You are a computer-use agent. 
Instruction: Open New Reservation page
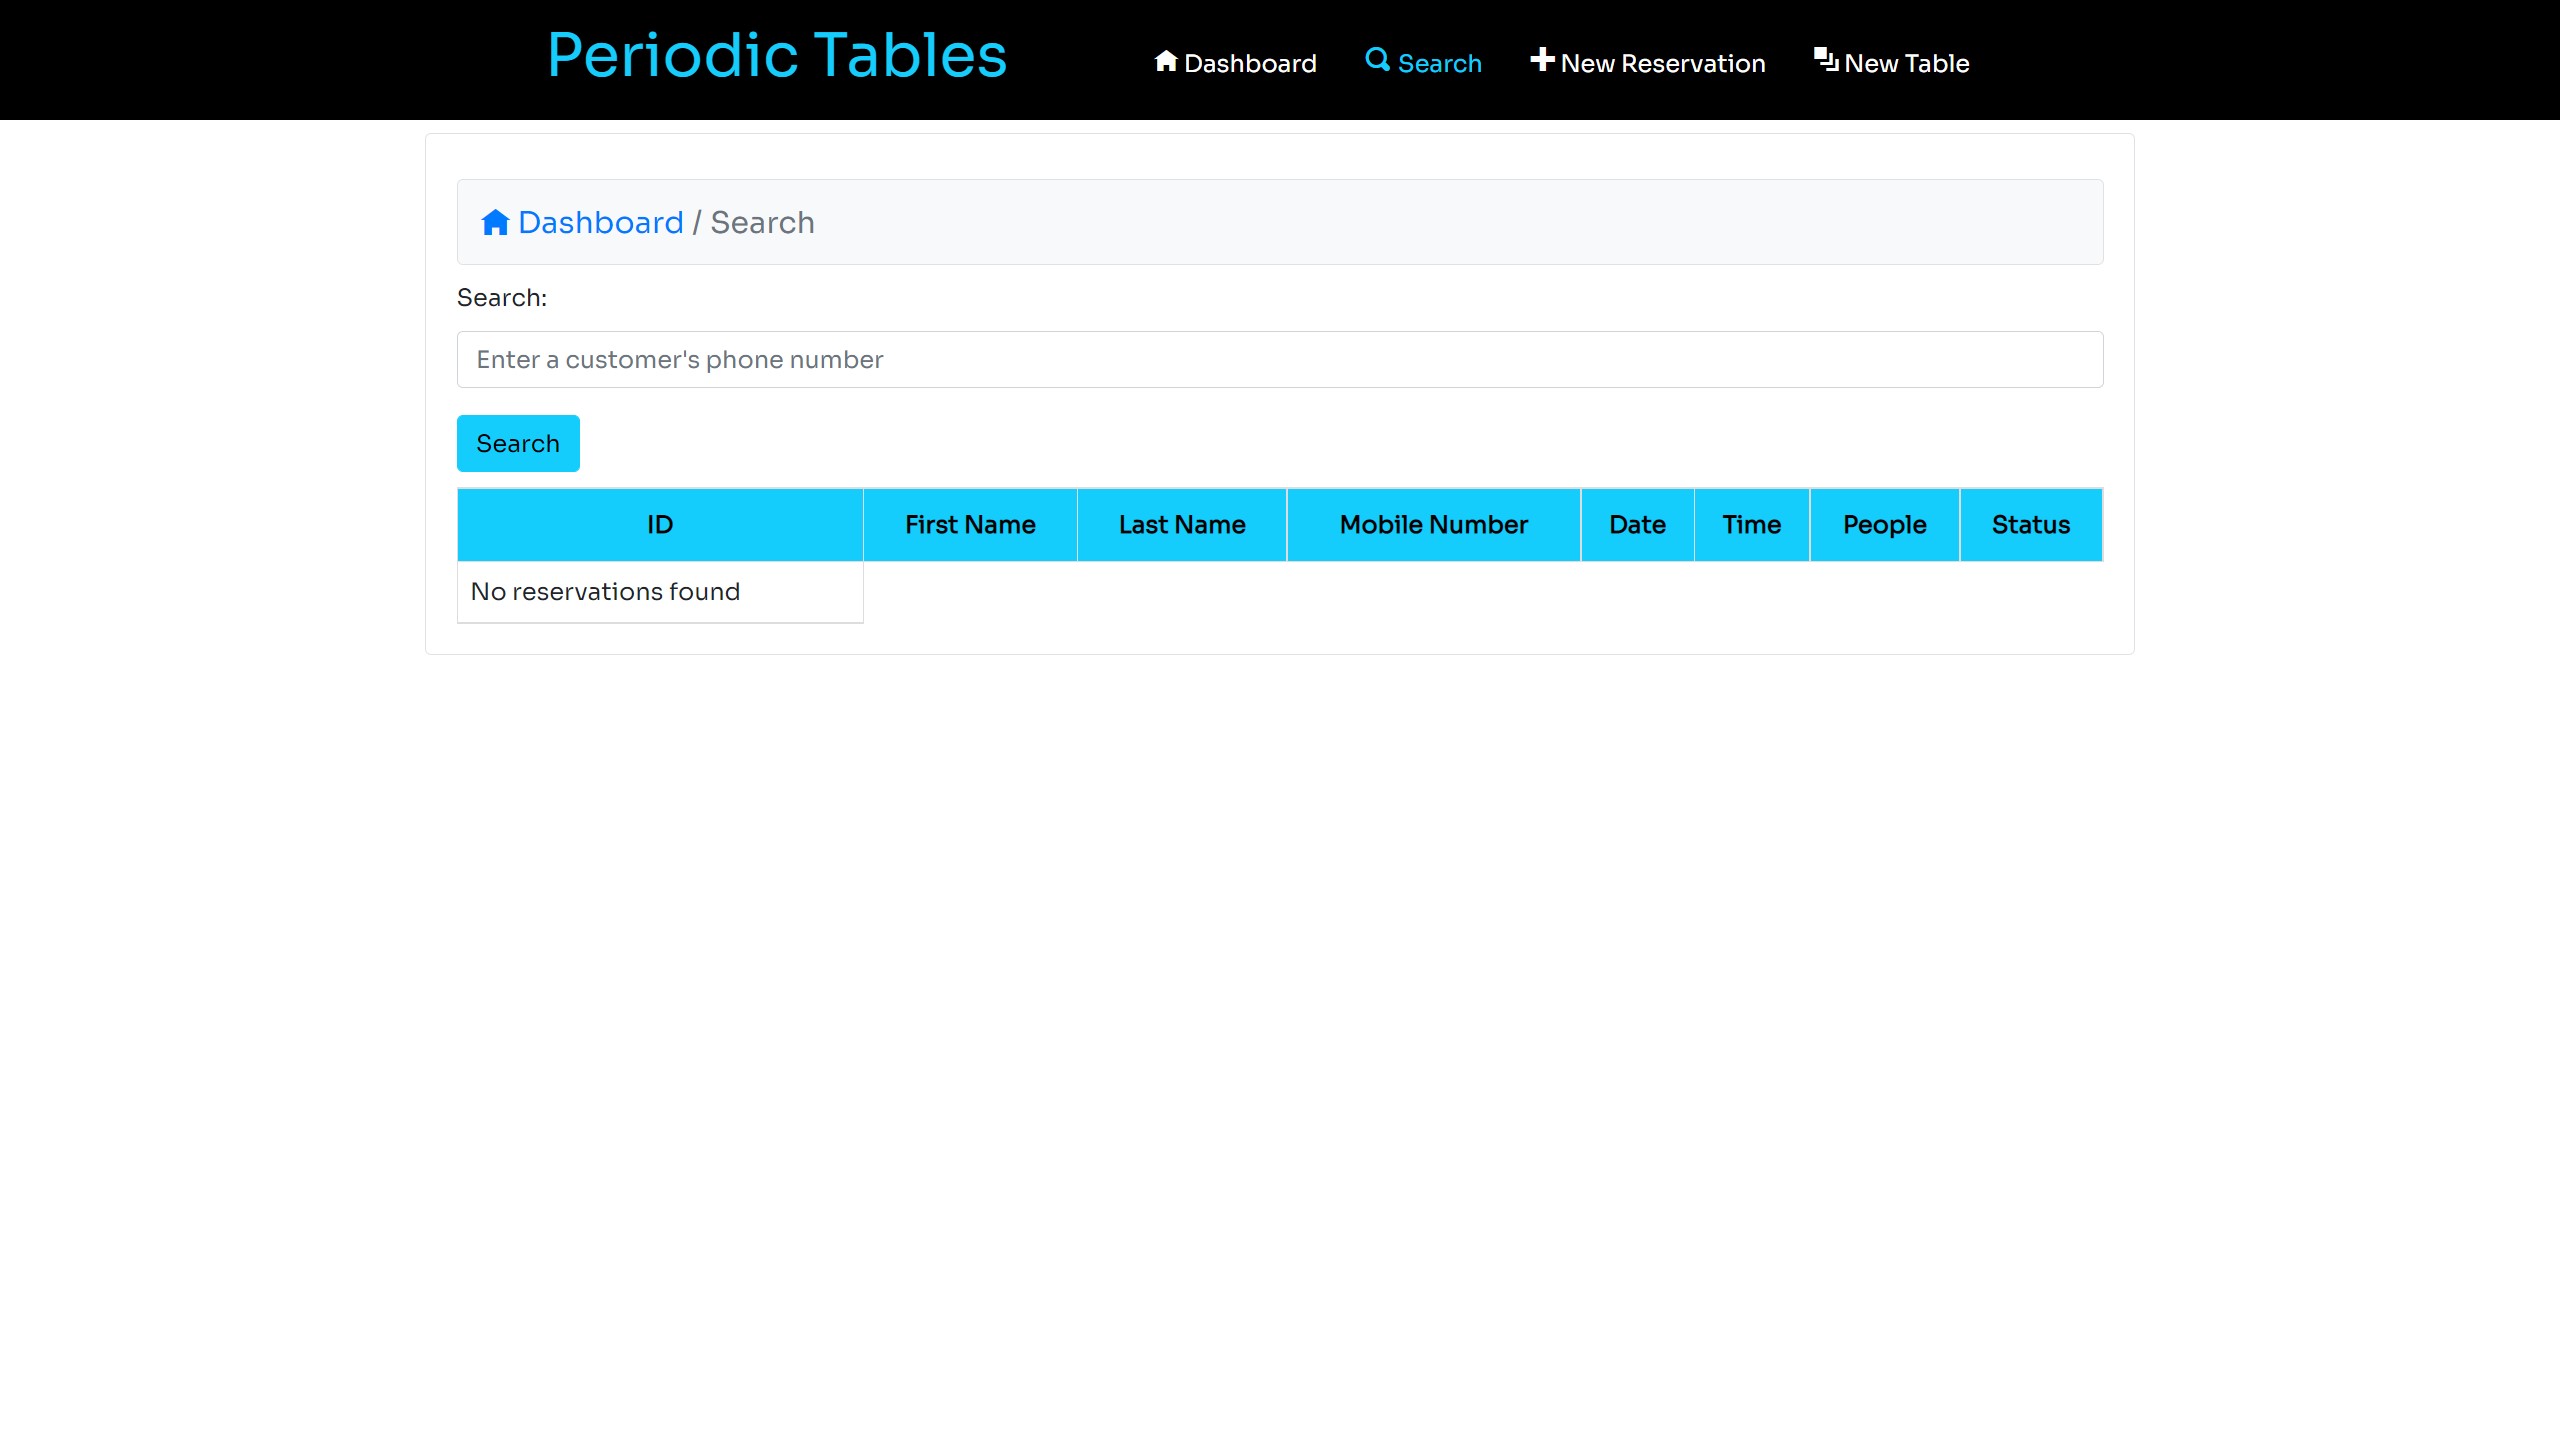pos(1647,63)
